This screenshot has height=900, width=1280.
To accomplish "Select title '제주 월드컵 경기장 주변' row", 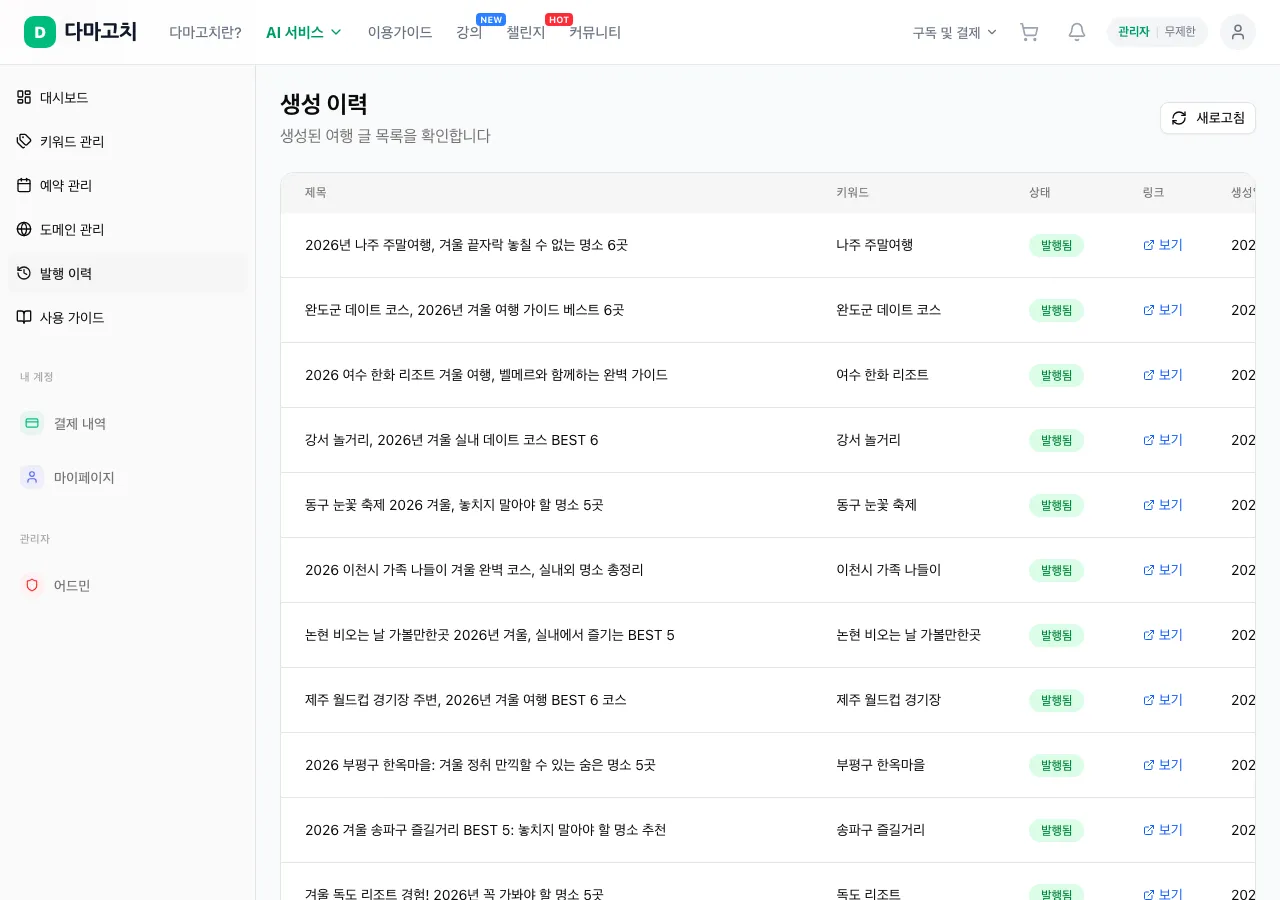I will tap(466, 700).
